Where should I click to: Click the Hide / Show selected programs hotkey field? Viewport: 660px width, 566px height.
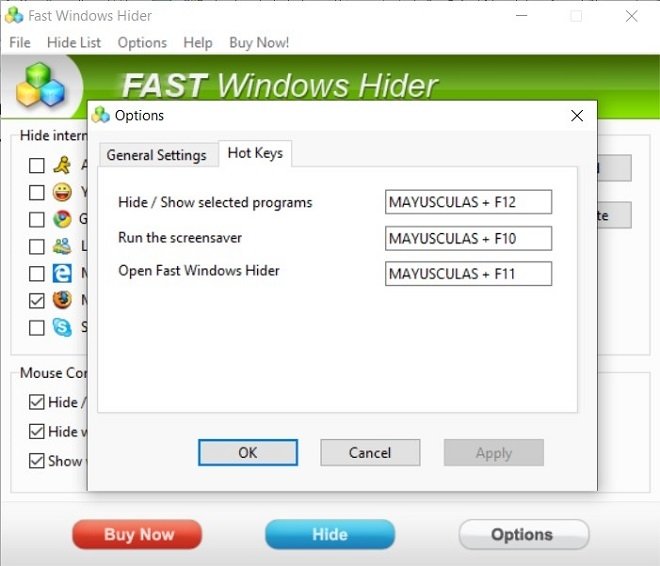point(468,202)
